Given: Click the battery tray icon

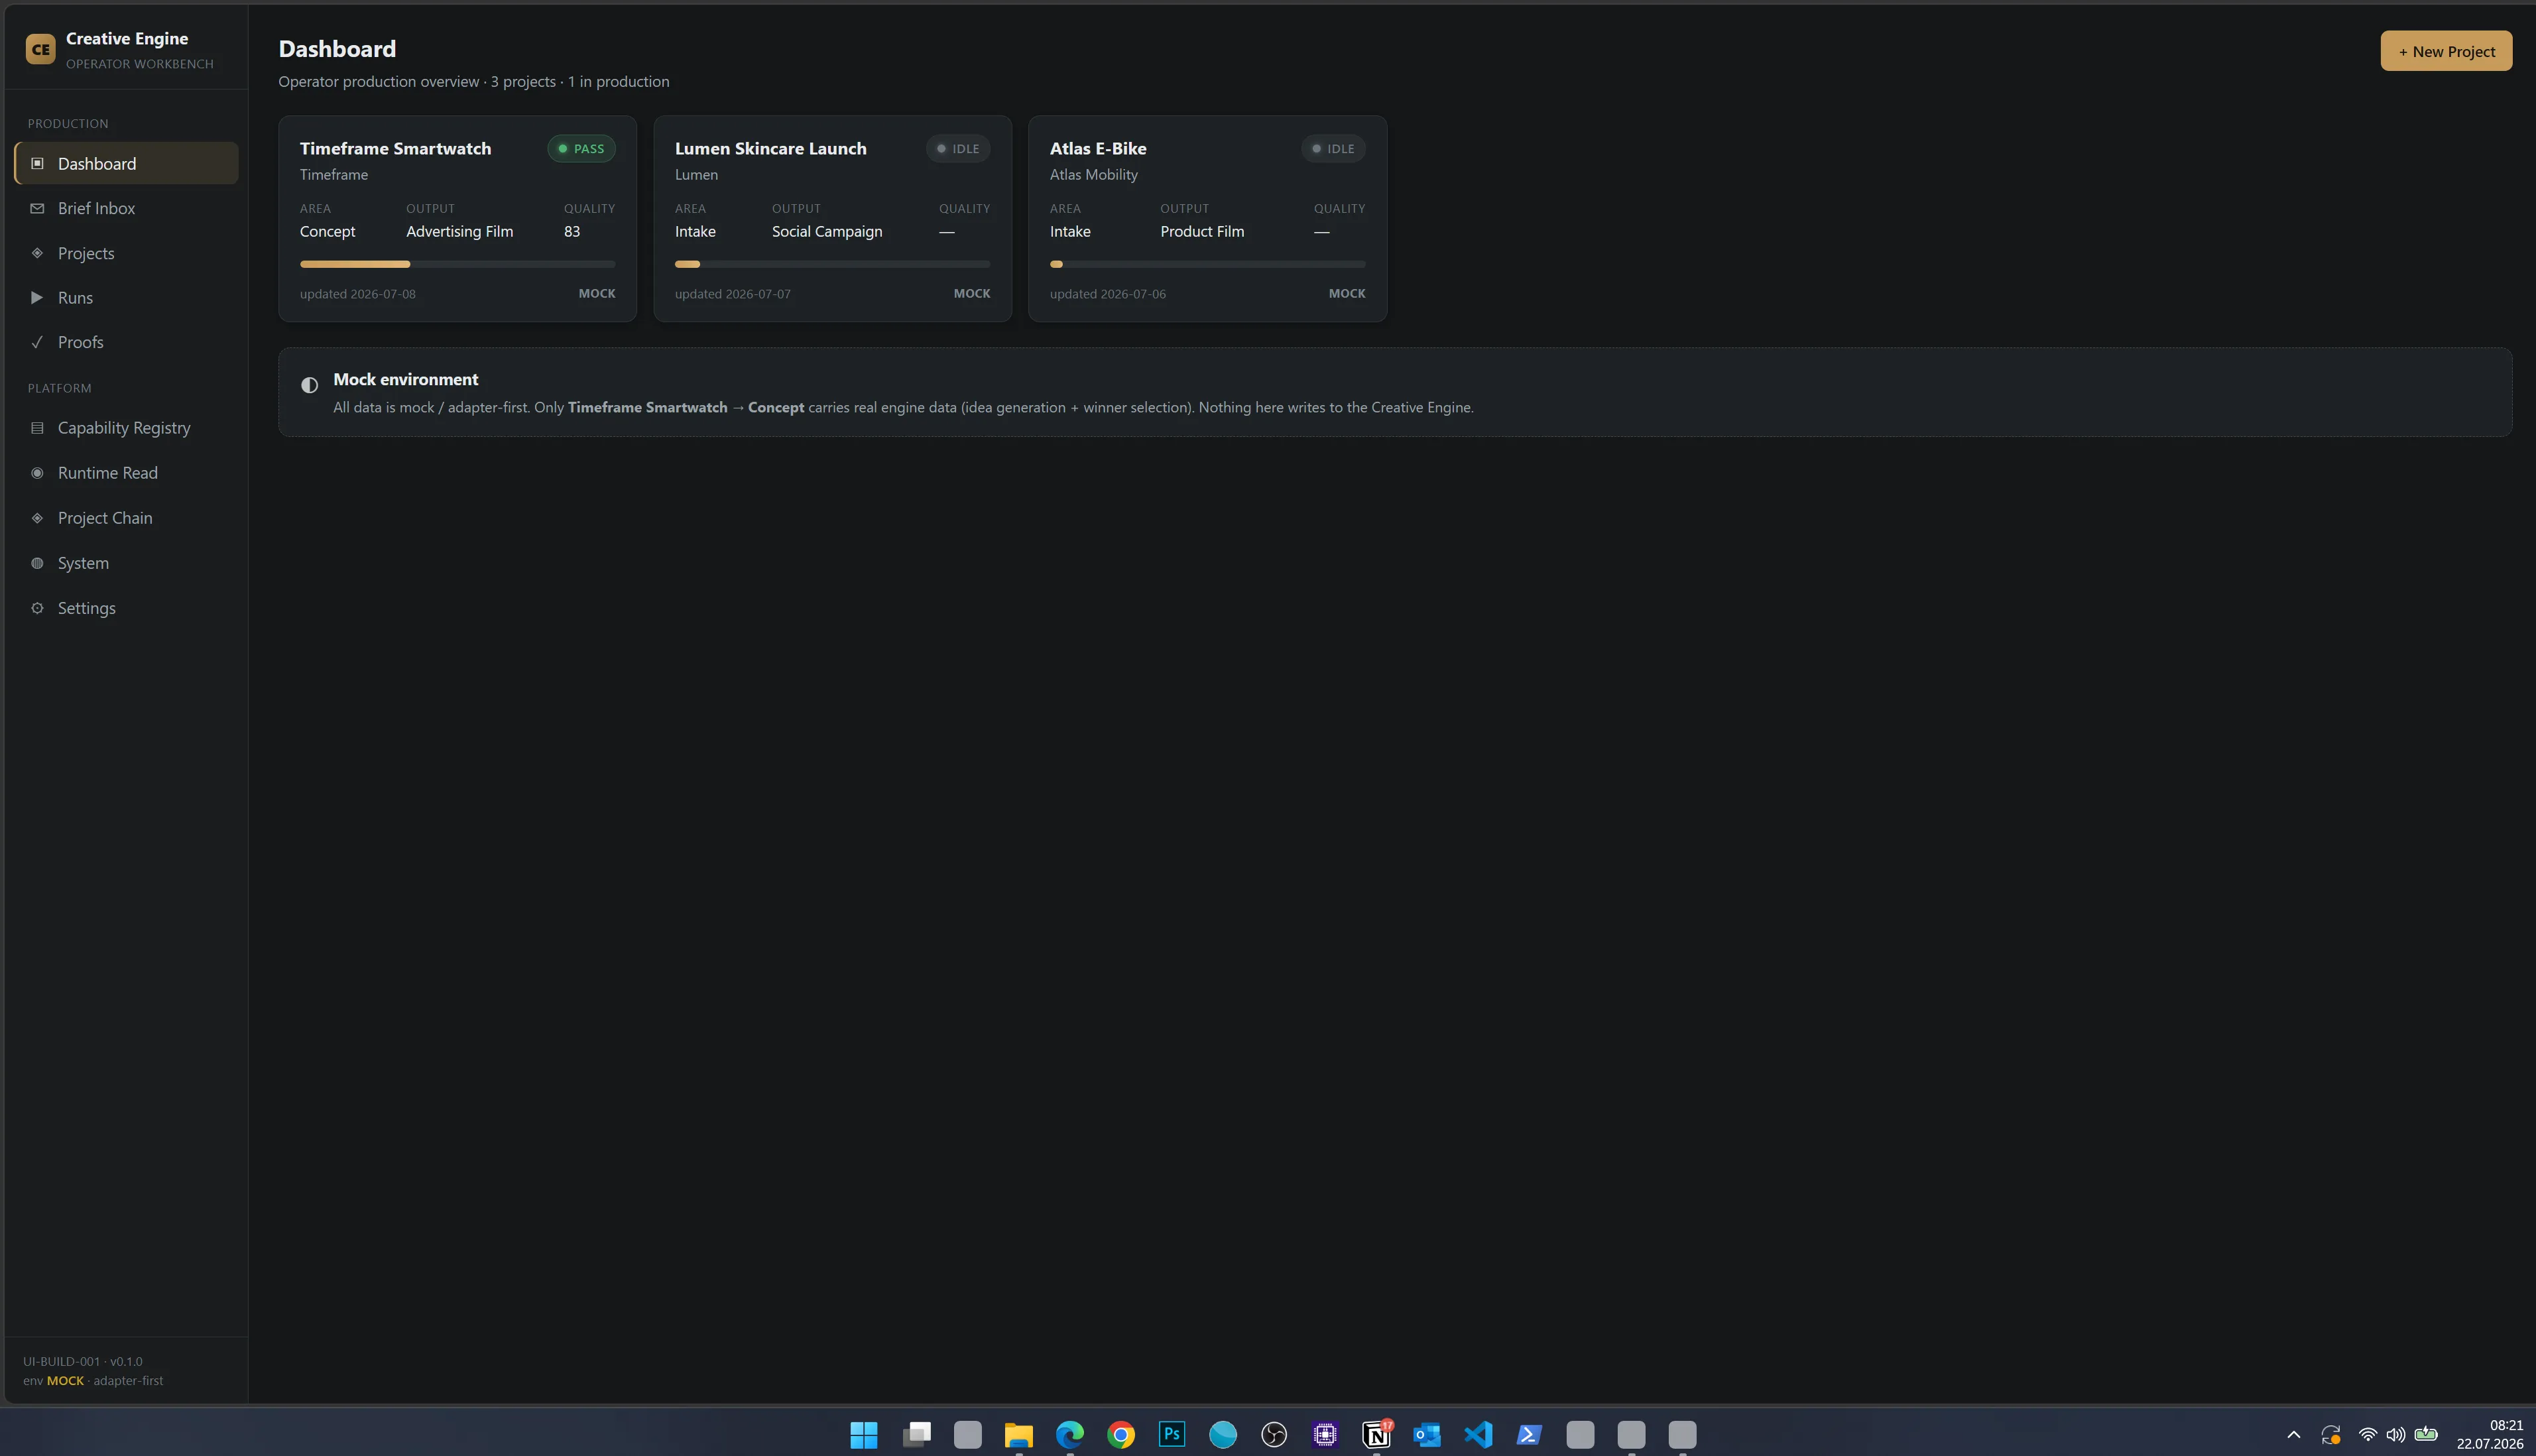Looking at the screenshot, I should 2426,1435.
